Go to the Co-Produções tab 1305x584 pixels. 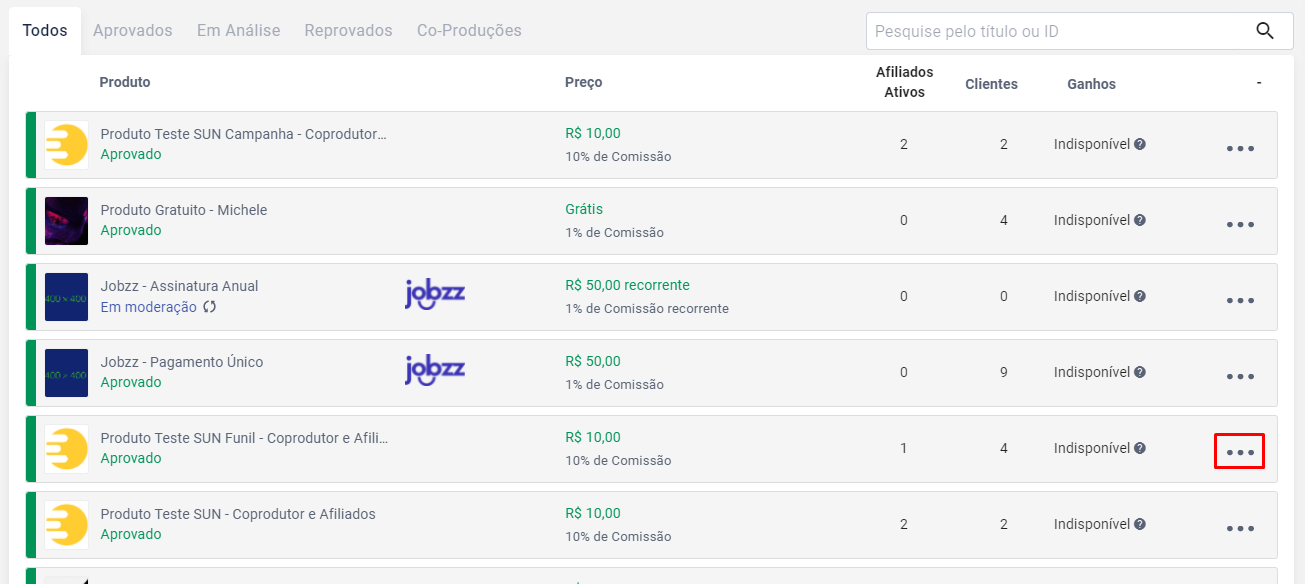click(469, 31)
